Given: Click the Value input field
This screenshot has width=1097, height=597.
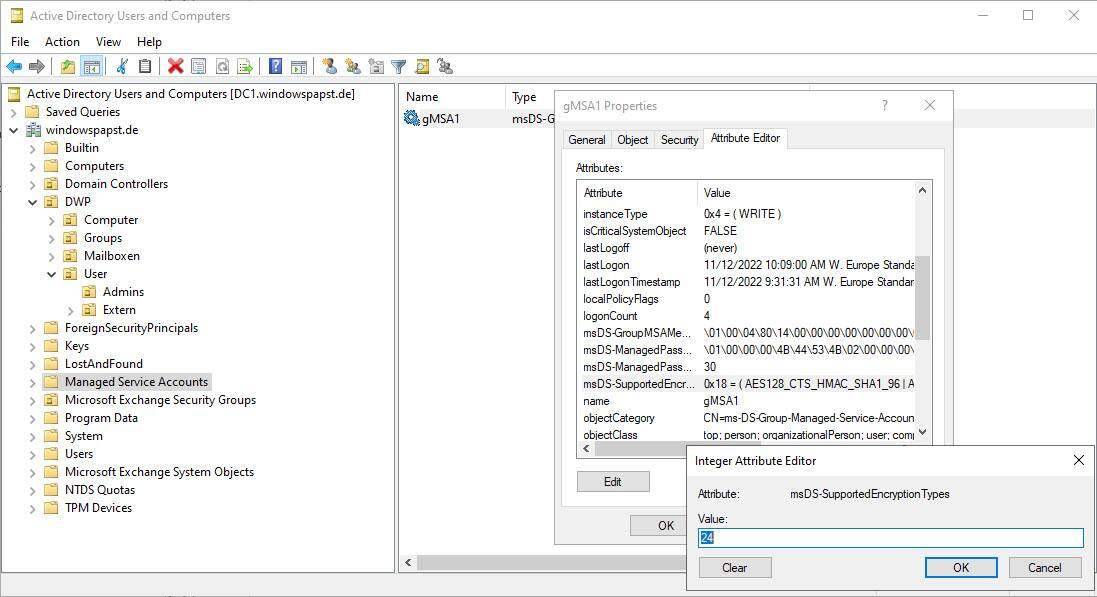Looking at the screenshot, I should click(890, 538).
